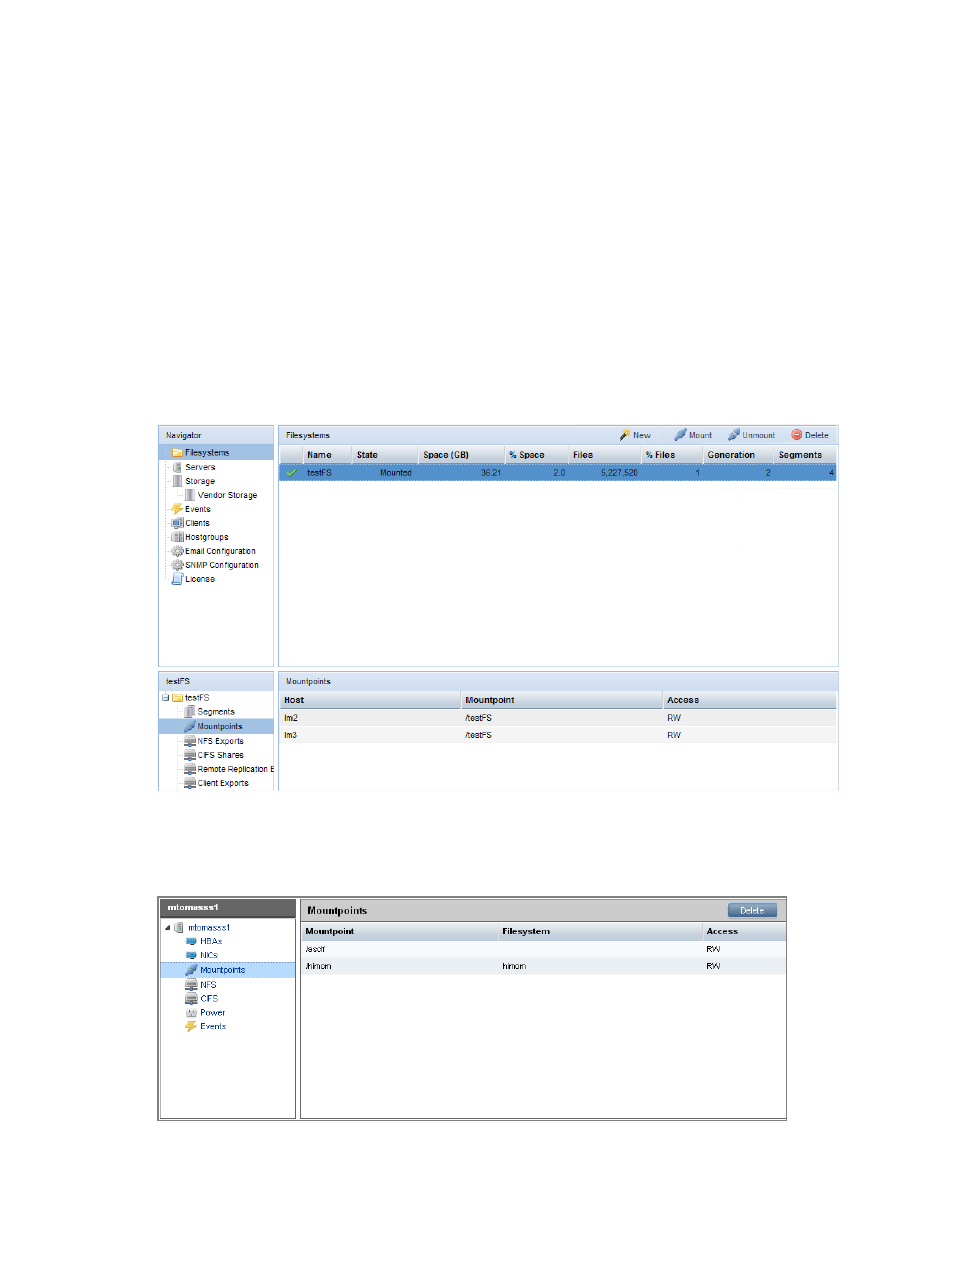Select HBAs icon under mtomasss1
This screenshot has height=1270, width=954.
[191, 941]
